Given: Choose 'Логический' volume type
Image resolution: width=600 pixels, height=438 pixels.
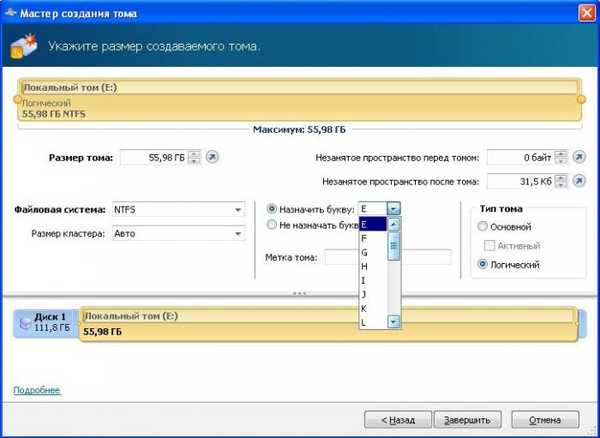Looking at the screenshot, I should point(483,264).
